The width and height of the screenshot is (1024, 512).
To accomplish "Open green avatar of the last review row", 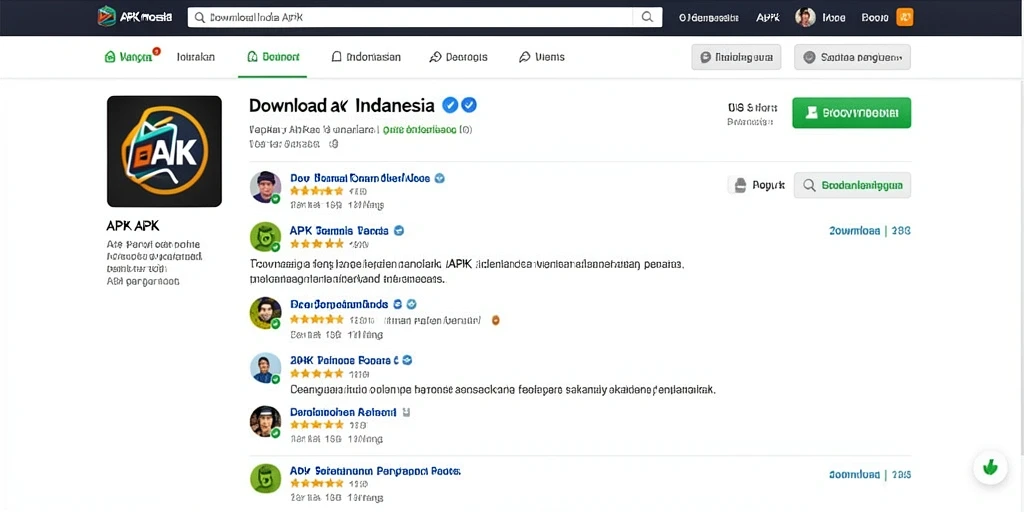I will pyautogui.click(x=265, y=478).
